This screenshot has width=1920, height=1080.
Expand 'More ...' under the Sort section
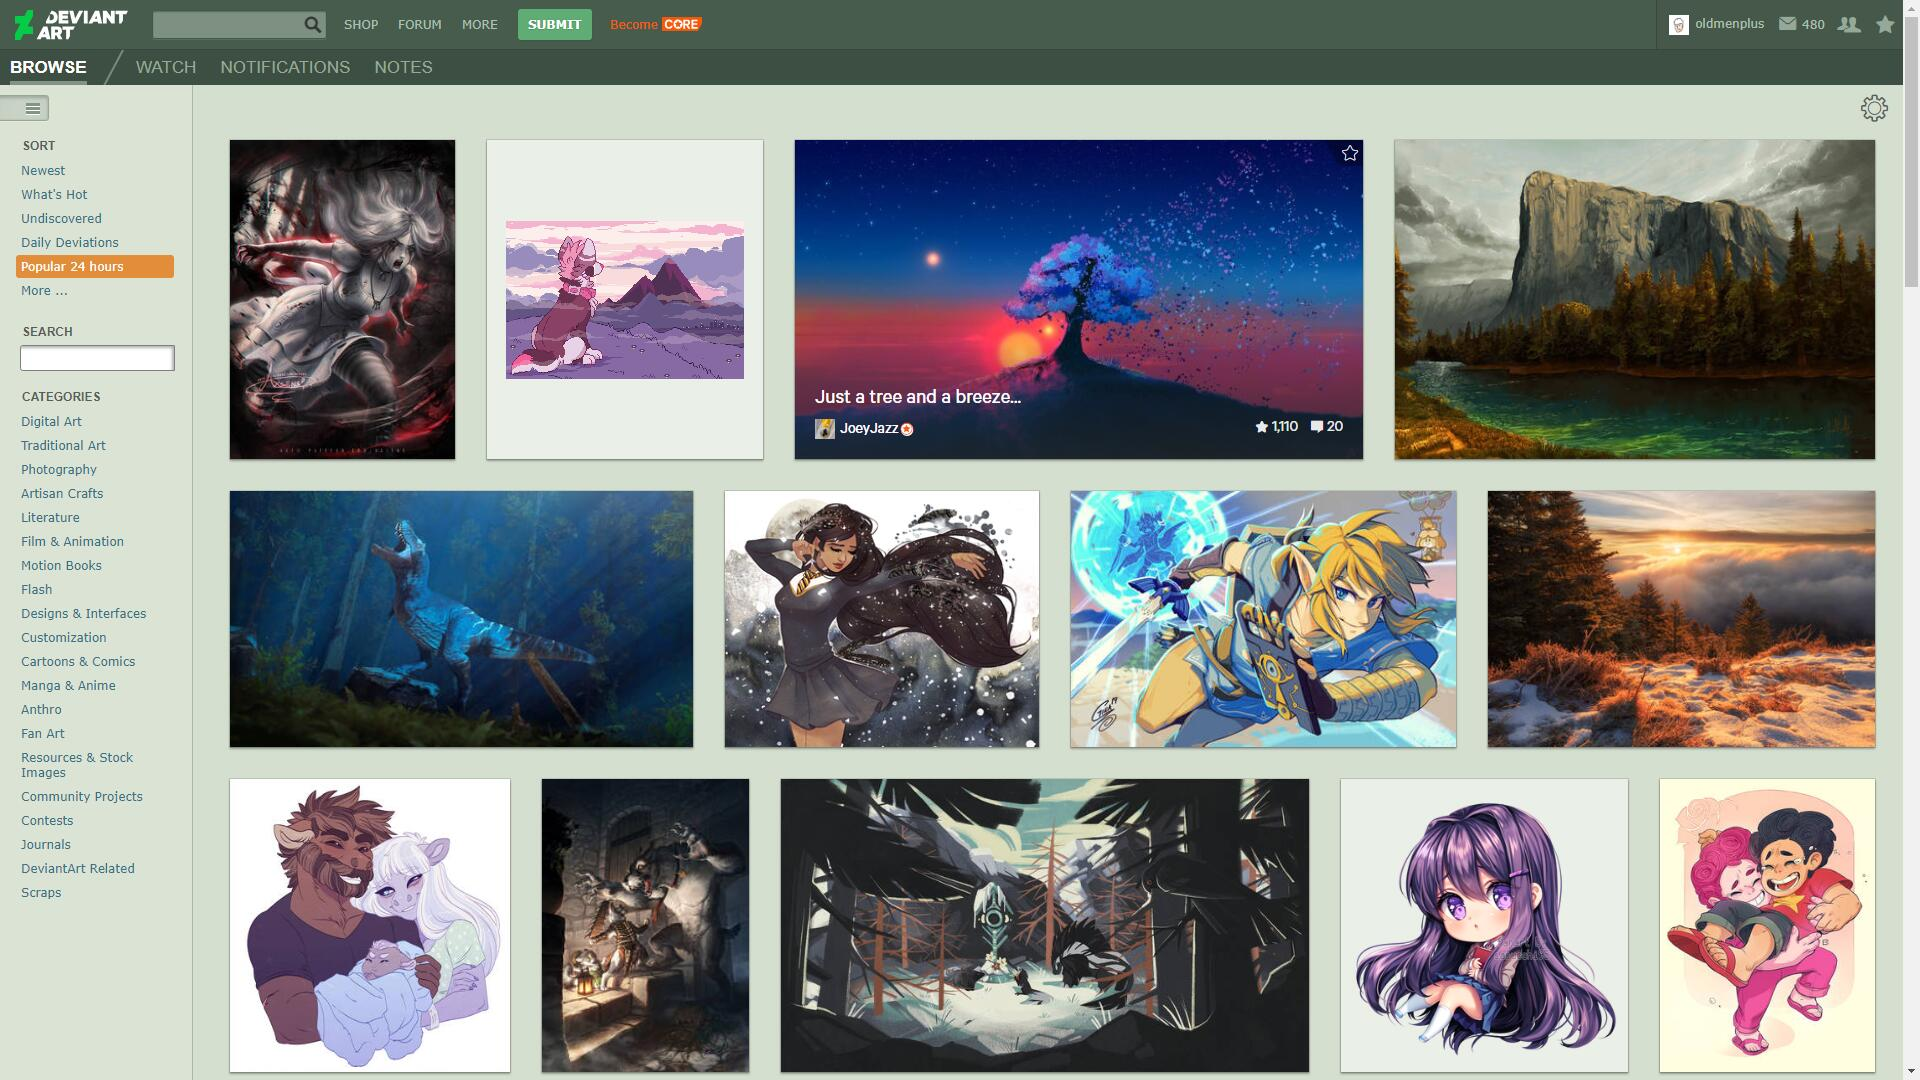click(43, 290)
